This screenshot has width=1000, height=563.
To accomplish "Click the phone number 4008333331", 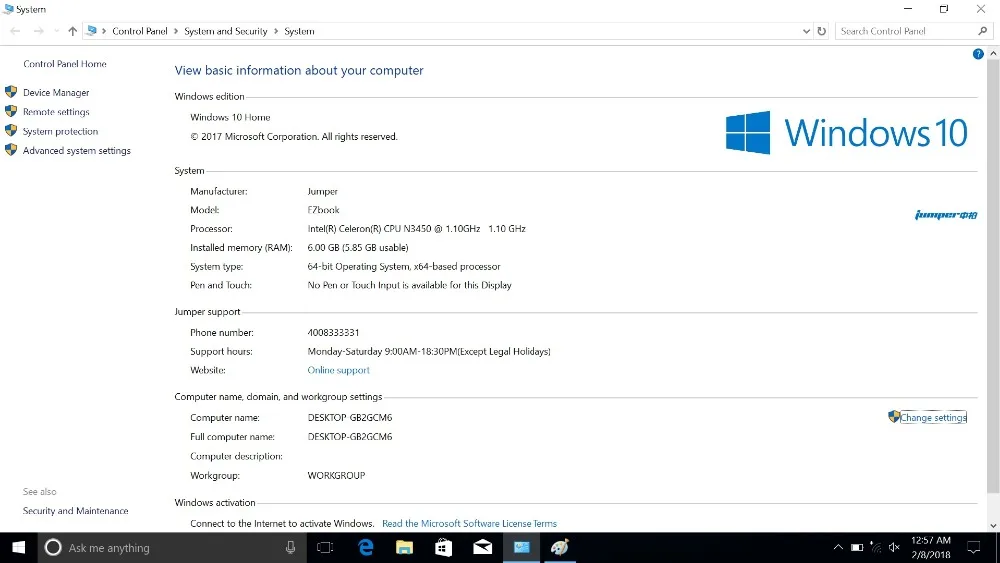I will (x=333, y=332).
